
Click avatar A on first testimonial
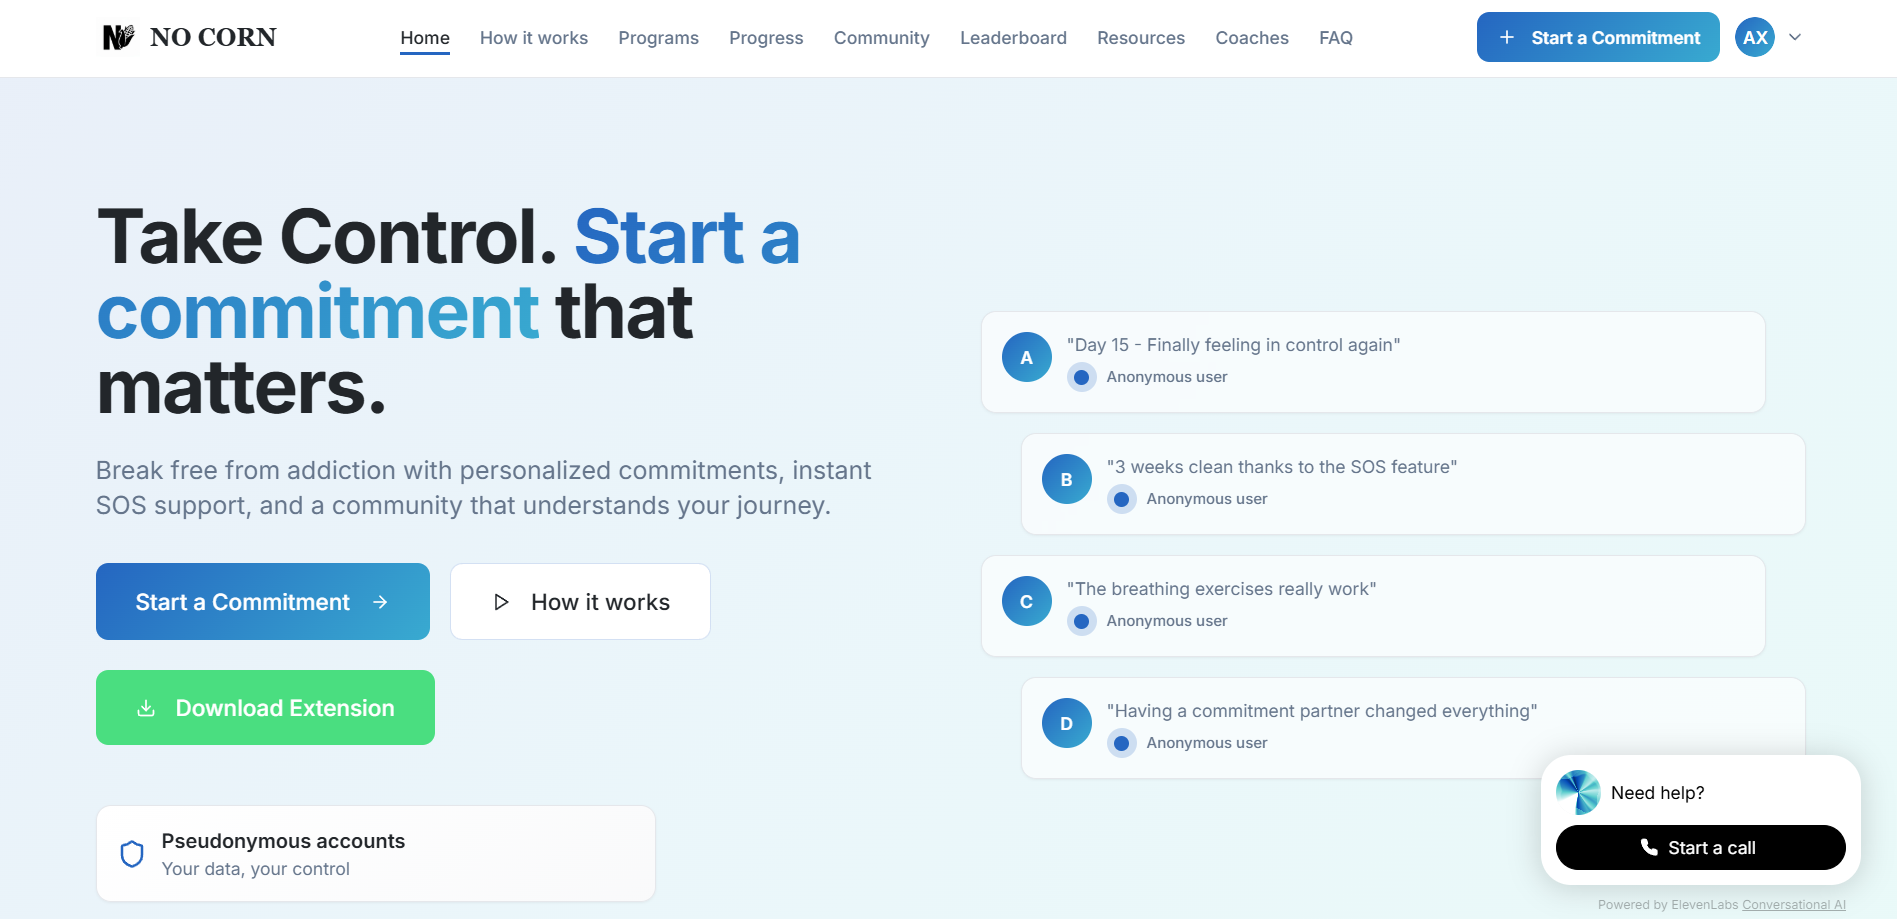[x=1026, y=358]
